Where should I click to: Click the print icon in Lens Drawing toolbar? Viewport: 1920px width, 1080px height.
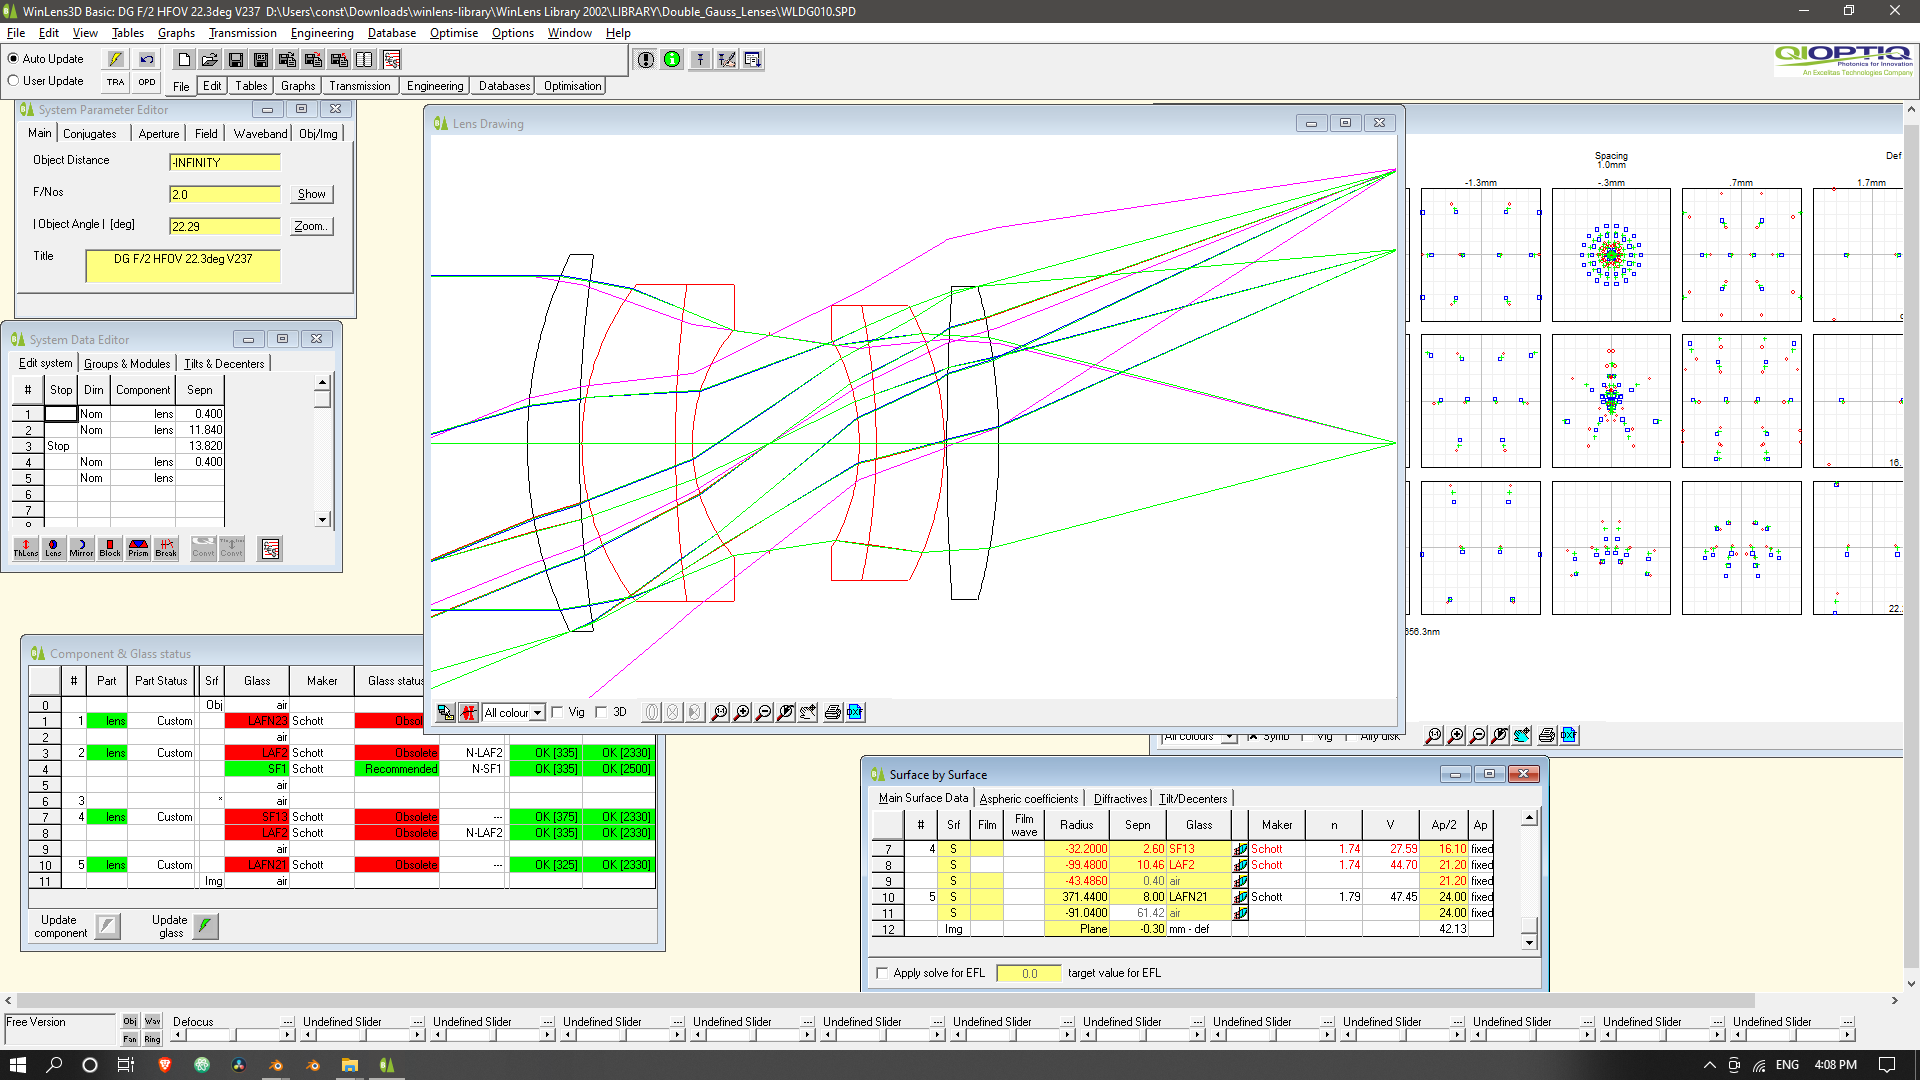[x=832, y=712]
